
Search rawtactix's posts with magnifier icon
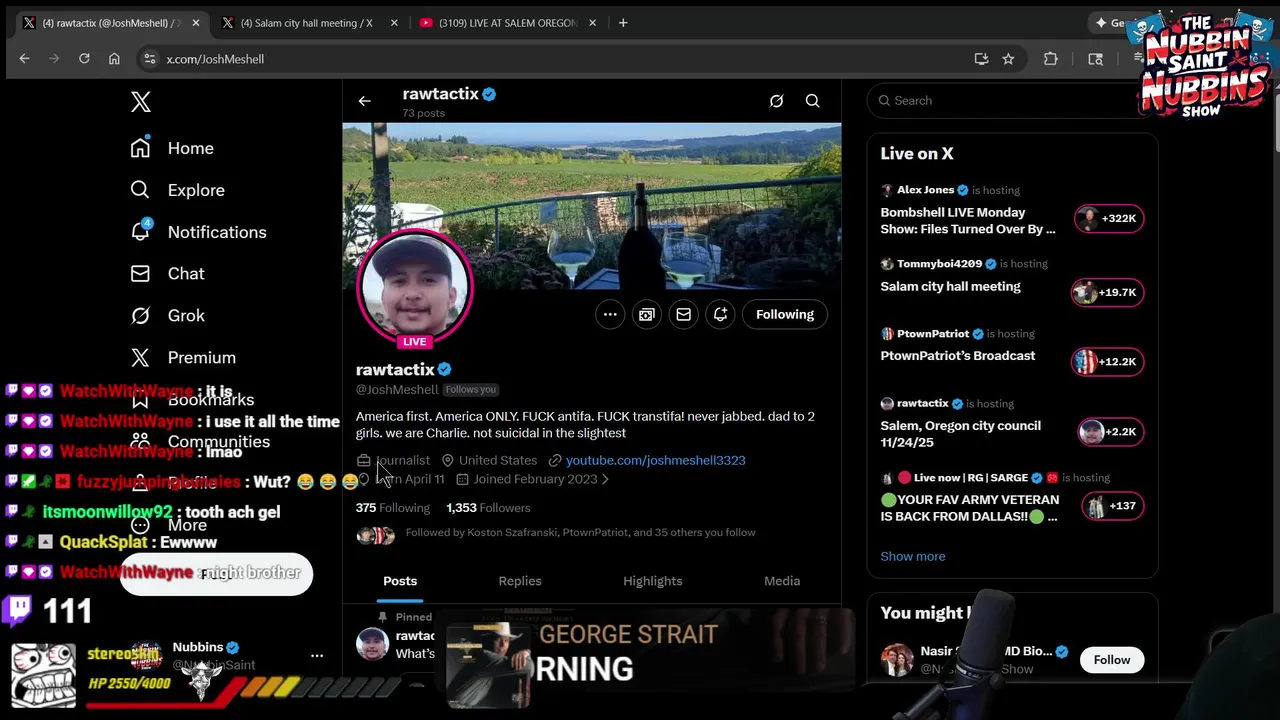click(x=813, y=101)
